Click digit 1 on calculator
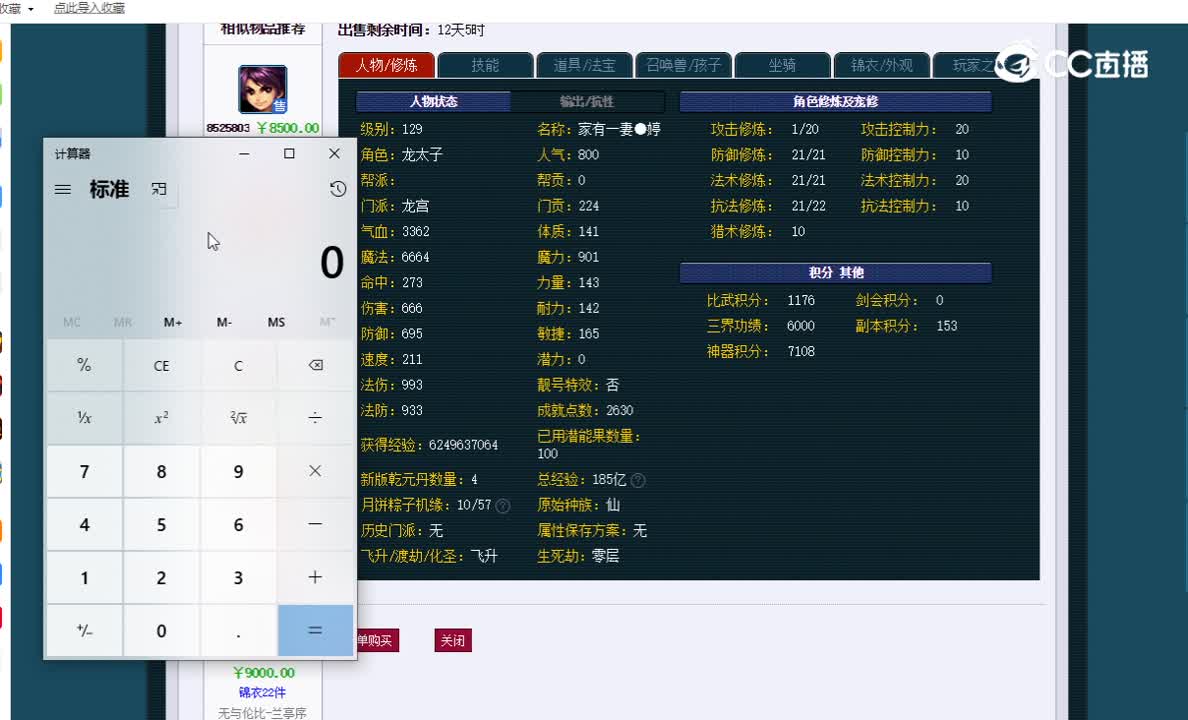The width and height of the screenshot is (1188, 720). coord(84,578)
